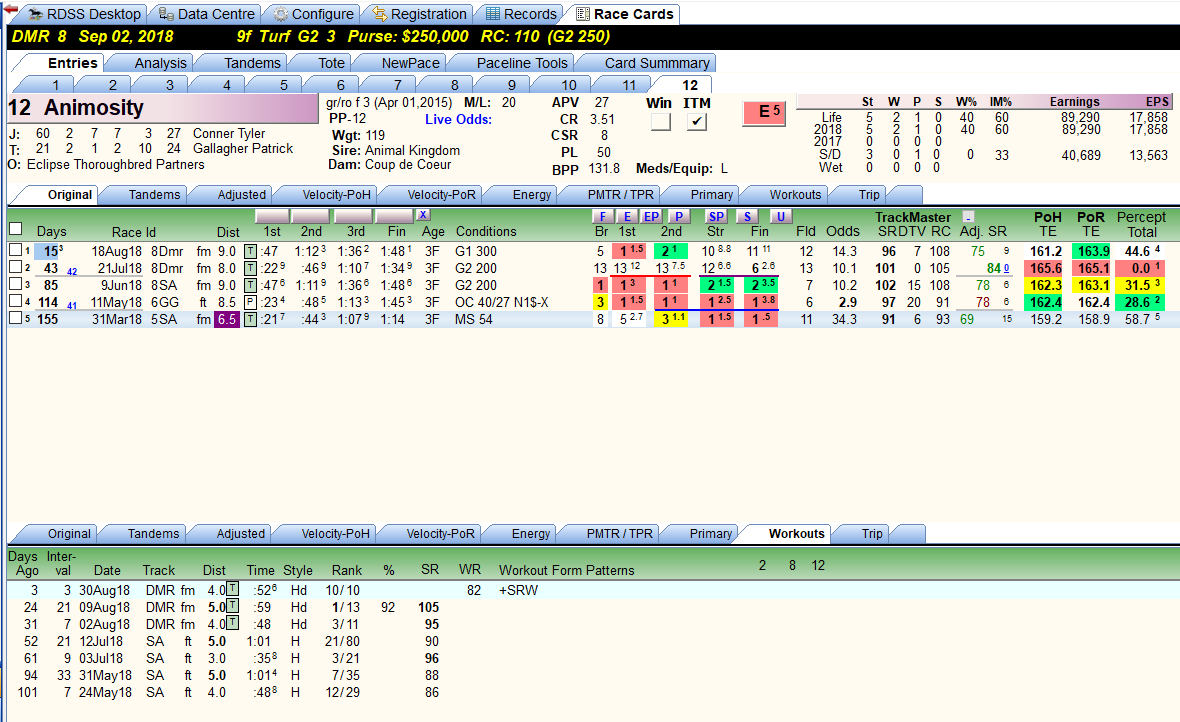Click the EP column toggle button

(x=651, y=217)
